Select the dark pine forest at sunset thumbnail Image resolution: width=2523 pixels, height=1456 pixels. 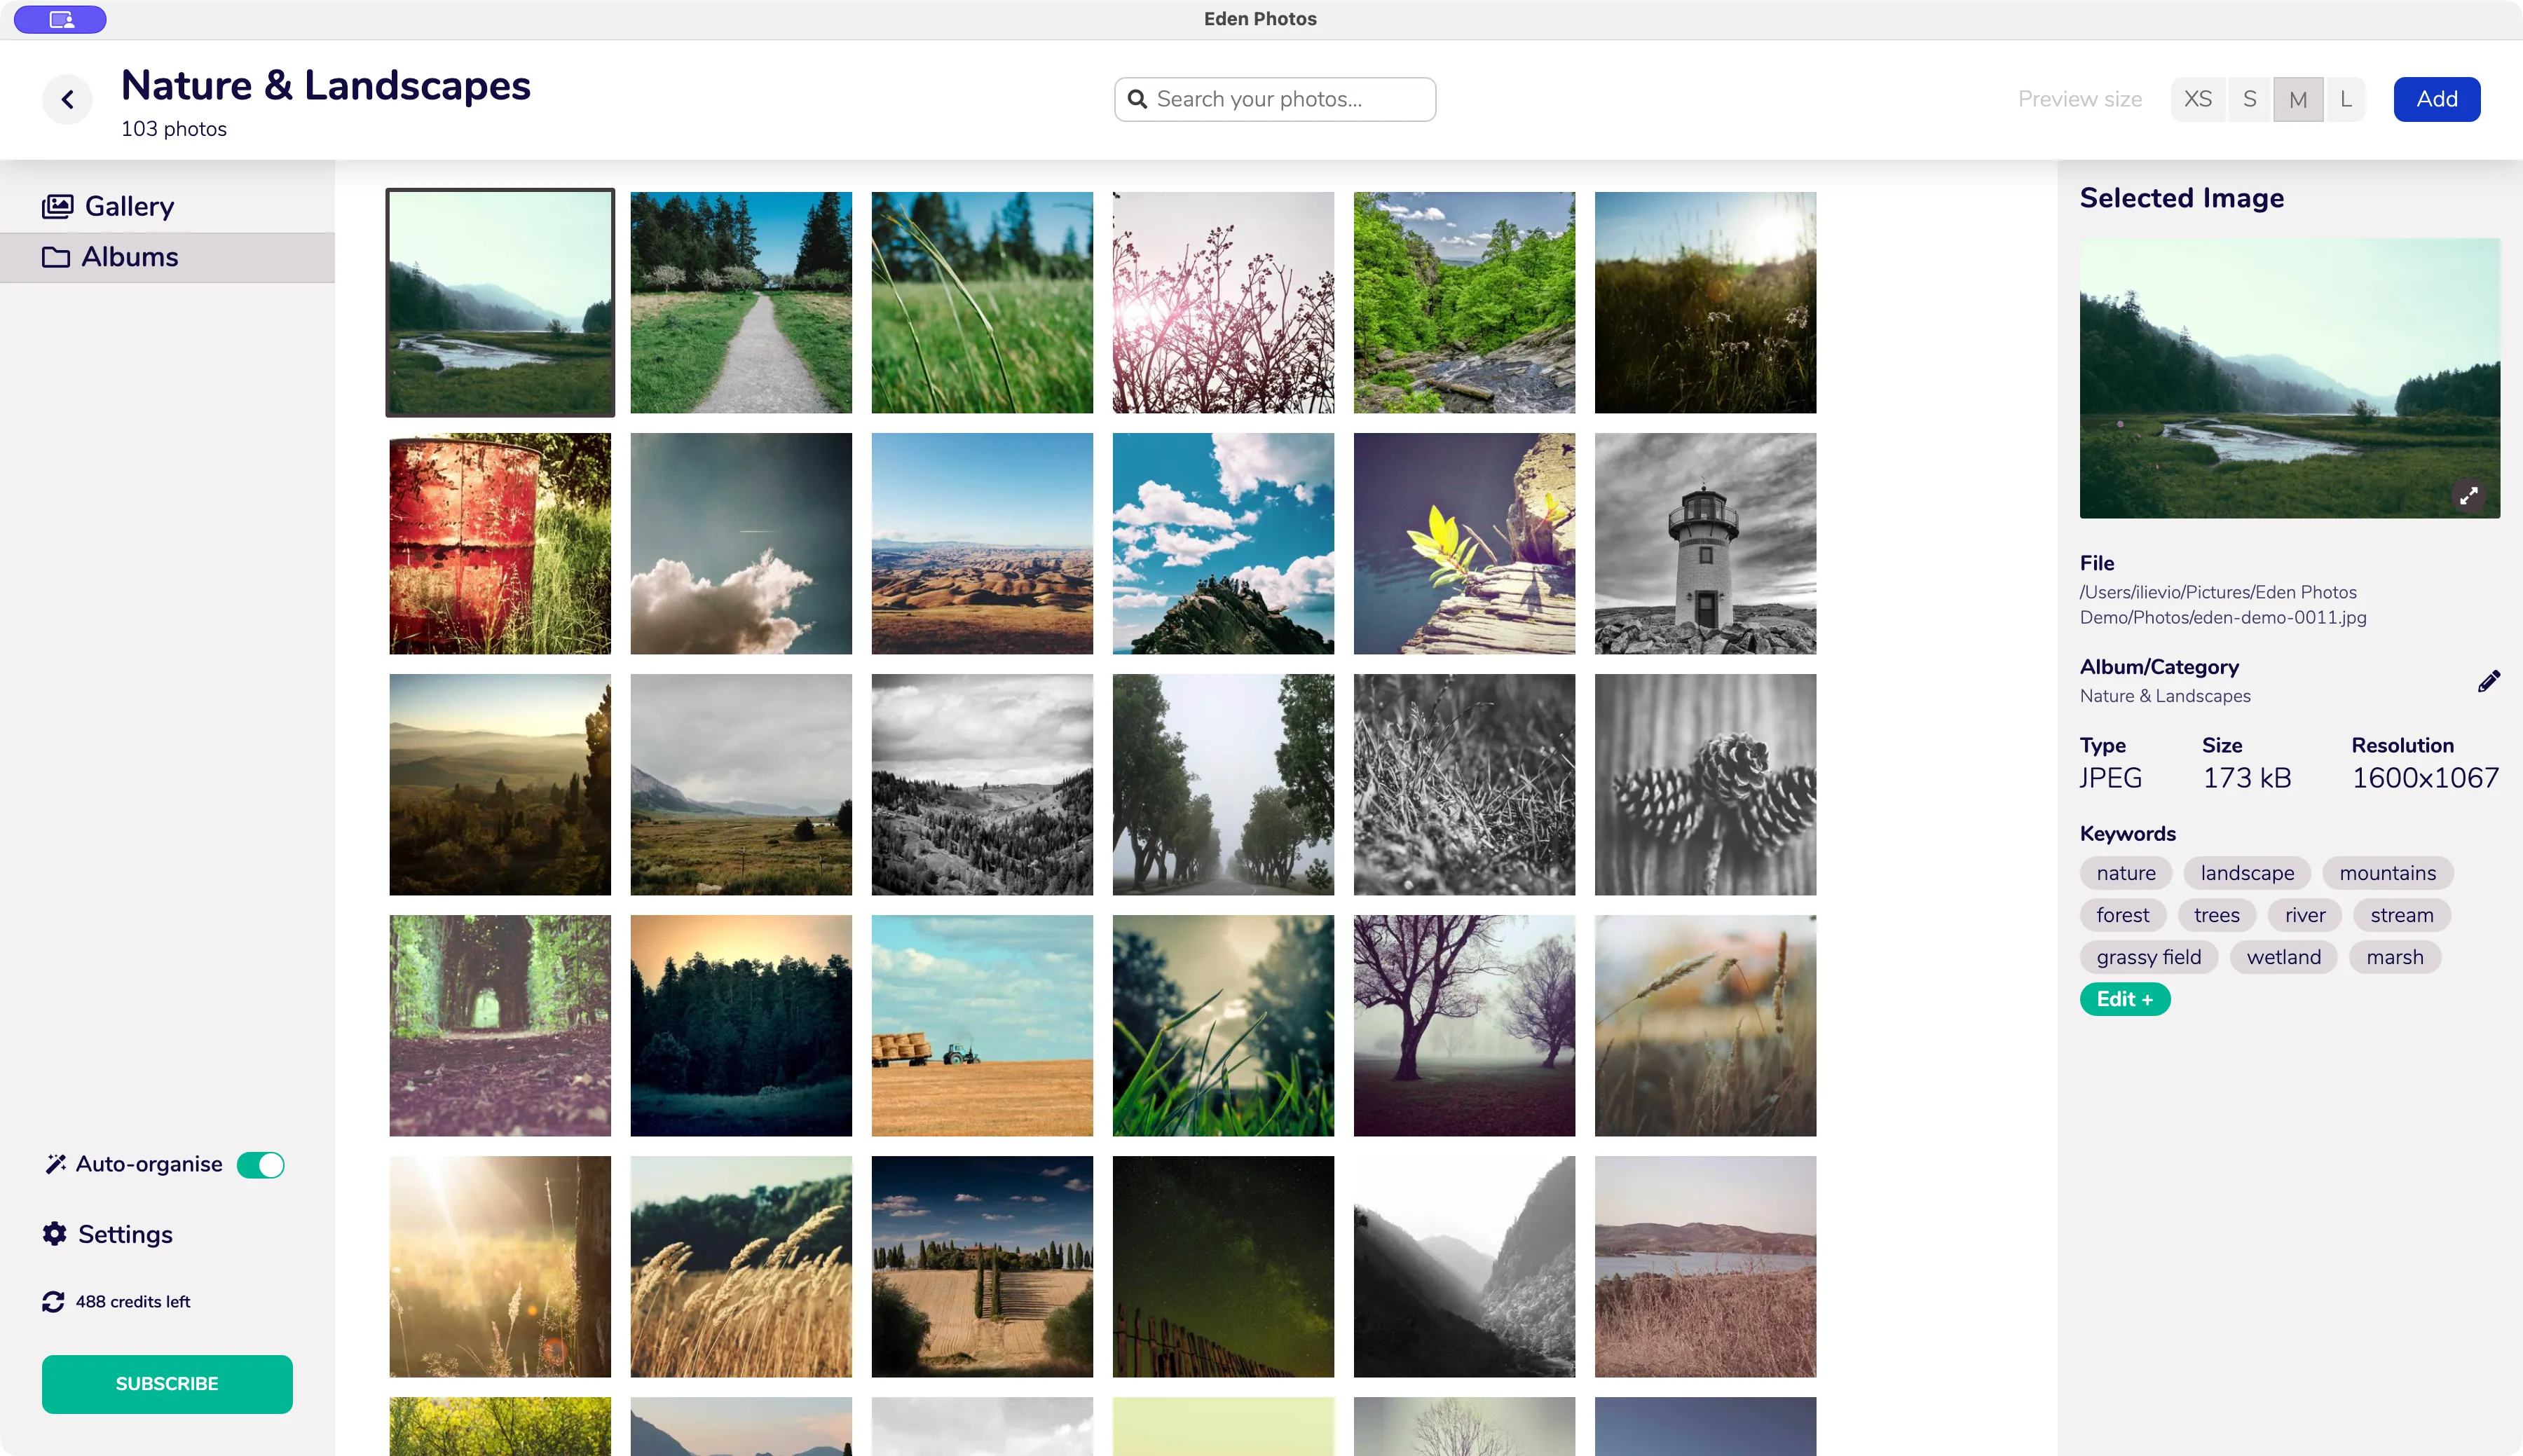pyautogui.click(x=741, y=1025)
